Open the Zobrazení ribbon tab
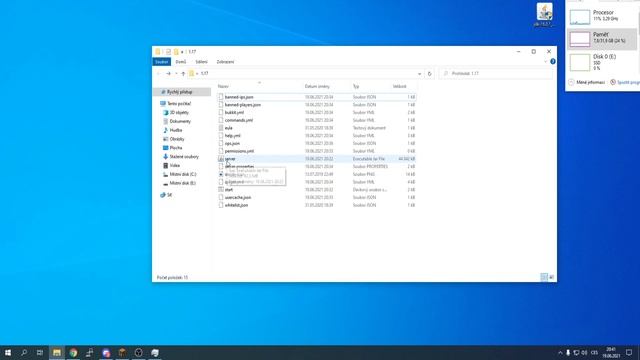This screenshot has height=360, width=640. tap(225, 62)
